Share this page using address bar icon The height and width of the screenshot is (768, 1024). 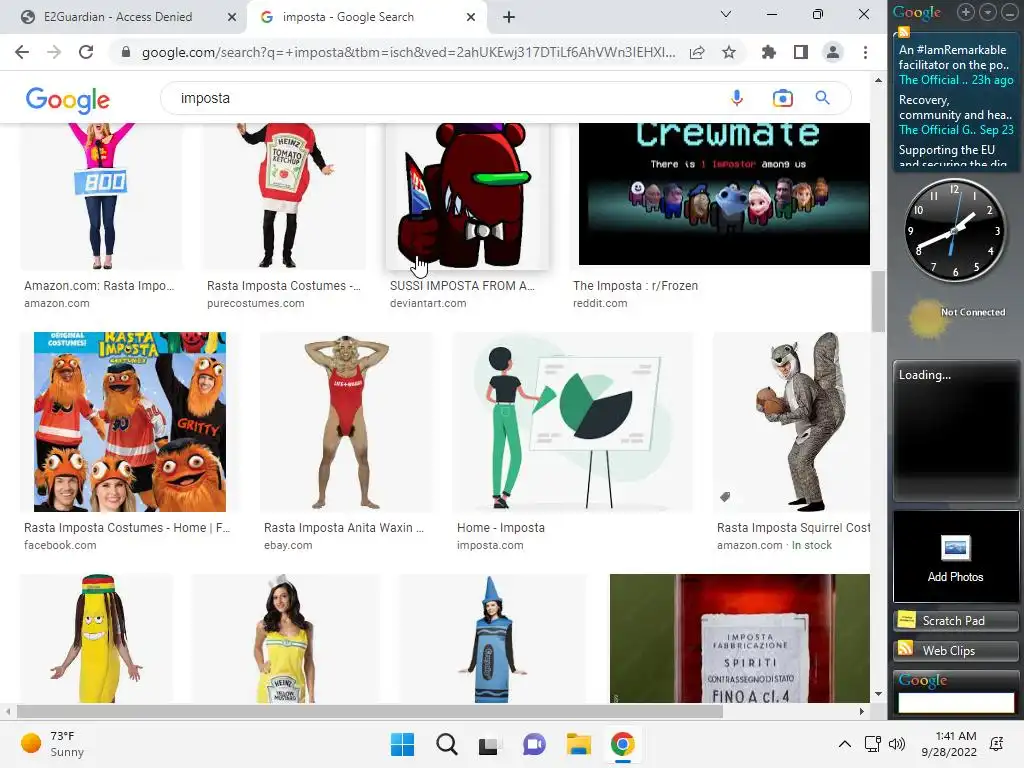[x=697, y=52]
